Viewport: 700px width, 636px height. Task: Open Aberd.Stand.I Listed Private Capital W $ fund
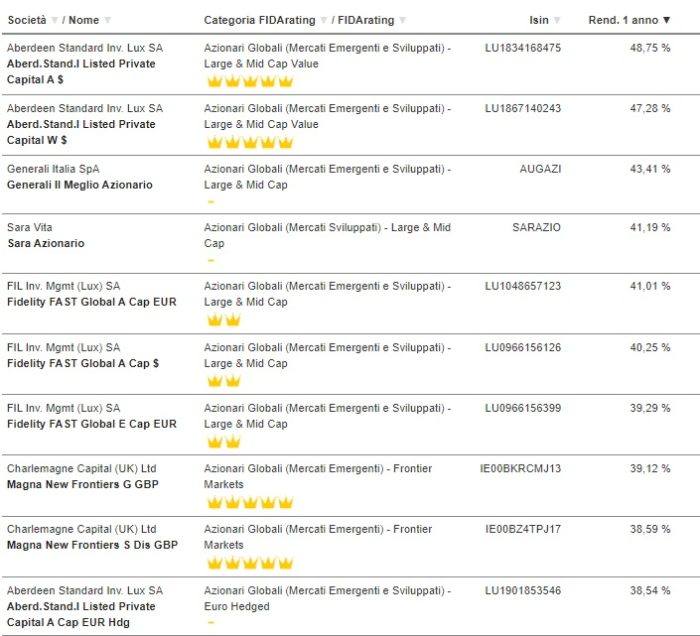(81, 132)
